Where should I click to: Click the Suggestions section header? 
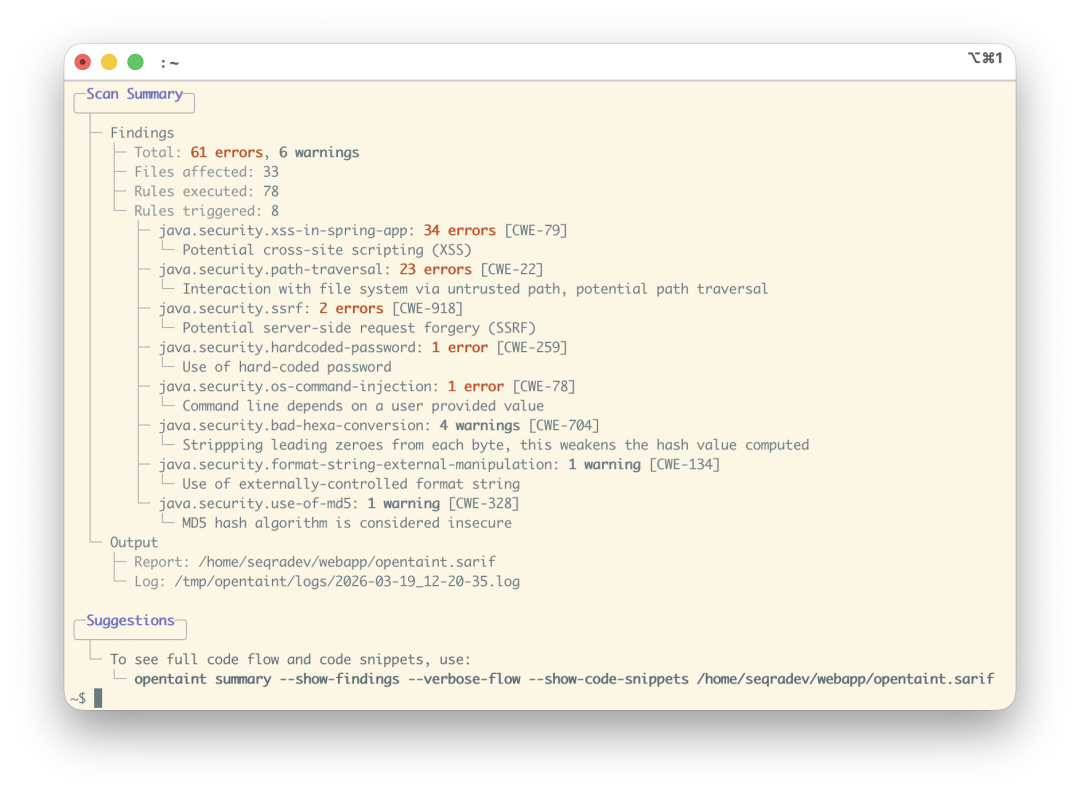pos(130,620)
